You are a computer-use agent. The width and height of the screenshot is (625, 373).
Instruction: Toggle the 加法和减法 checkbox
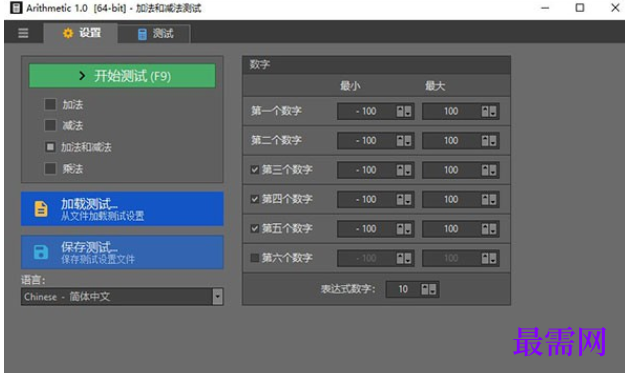[x=50, y=147]
